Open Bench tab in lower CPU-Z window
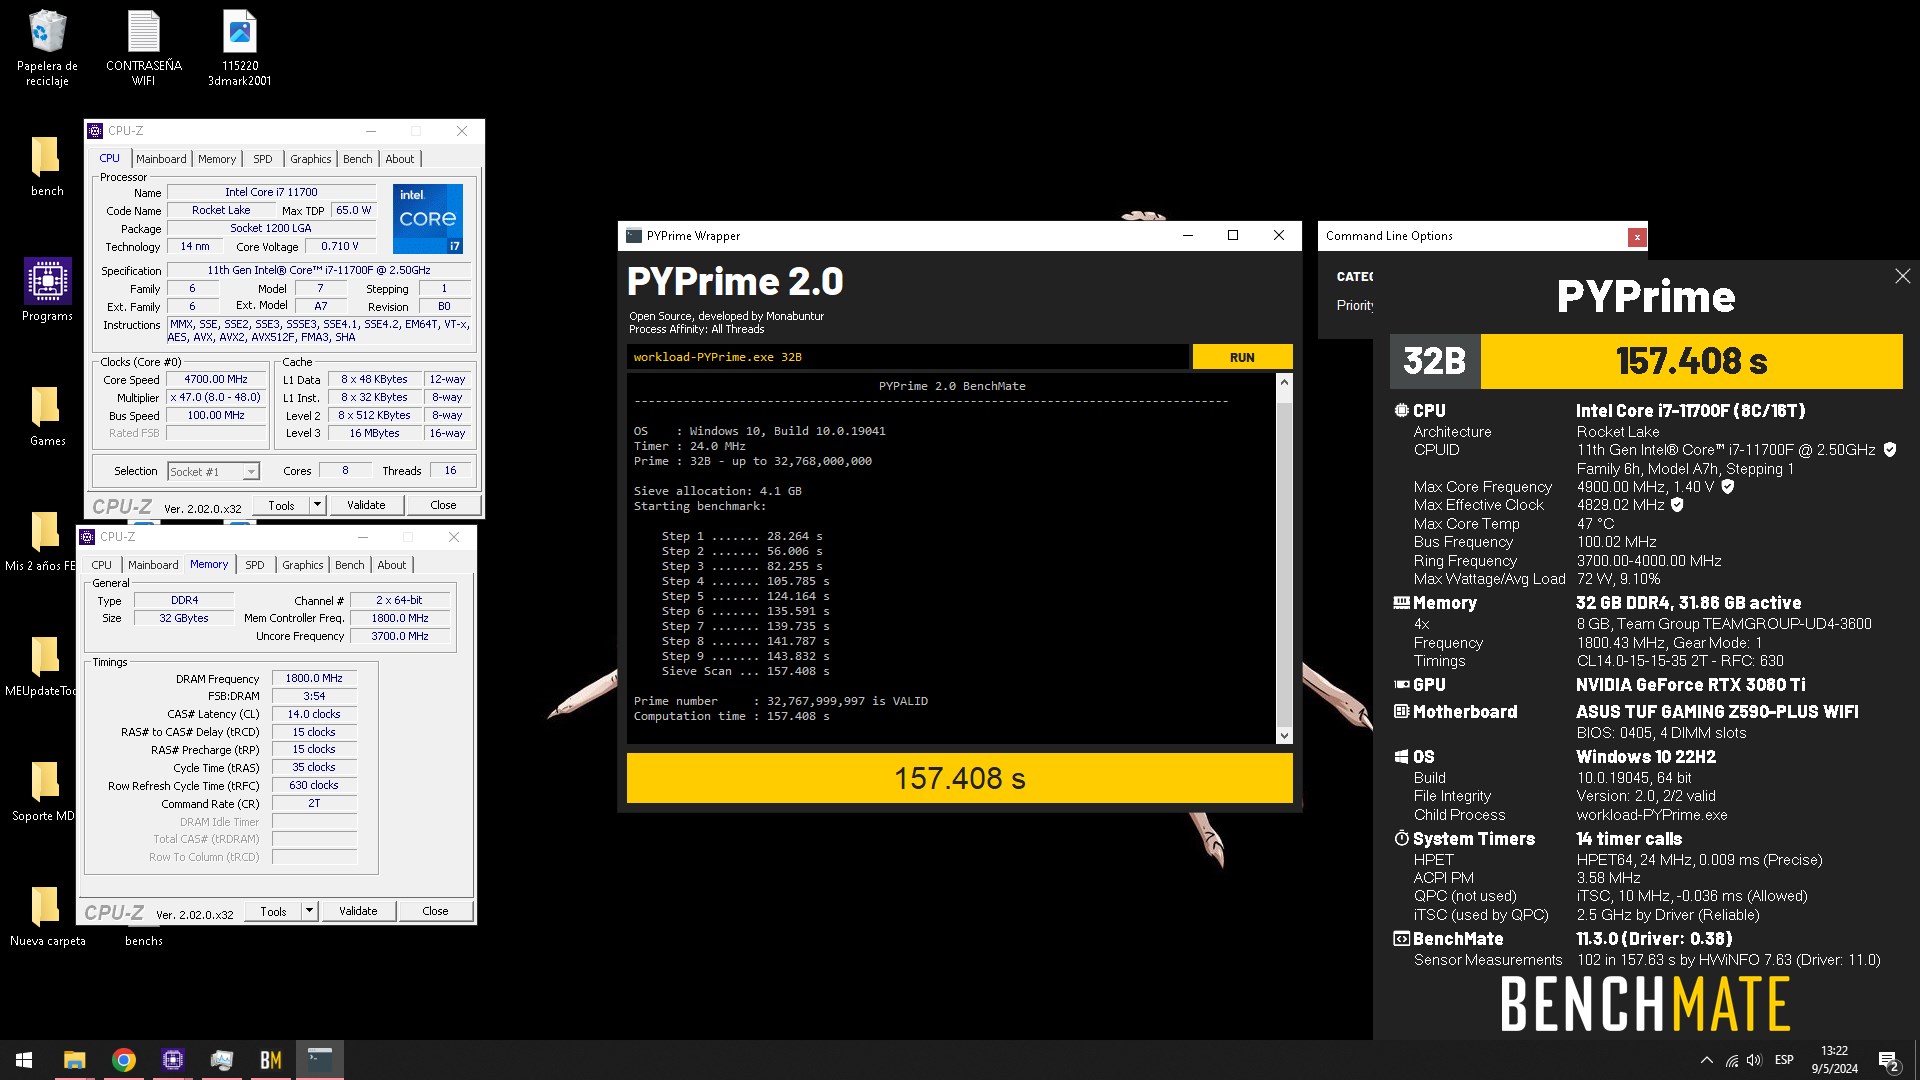This screenshot has height=1080, width=1920. coord(350,565)
